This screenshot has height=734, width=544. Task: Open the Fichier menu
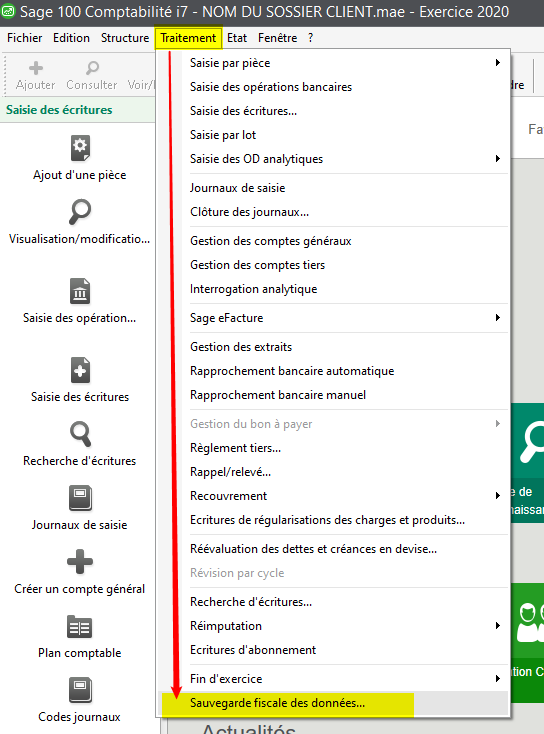click(24, 38)
